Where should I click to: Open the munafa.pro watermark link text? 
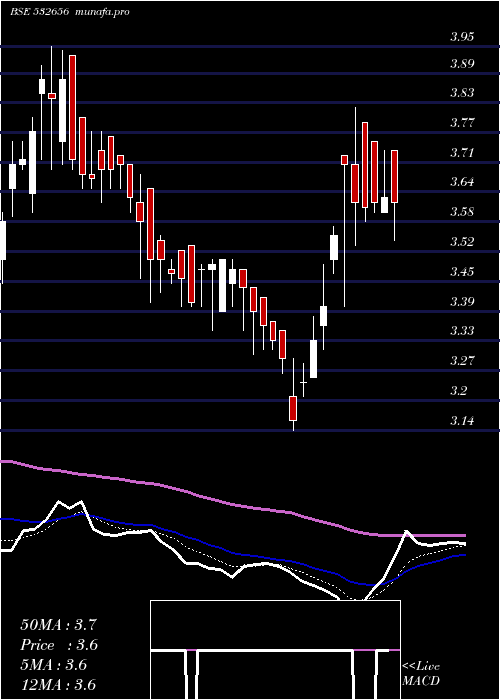pos(102,12)
